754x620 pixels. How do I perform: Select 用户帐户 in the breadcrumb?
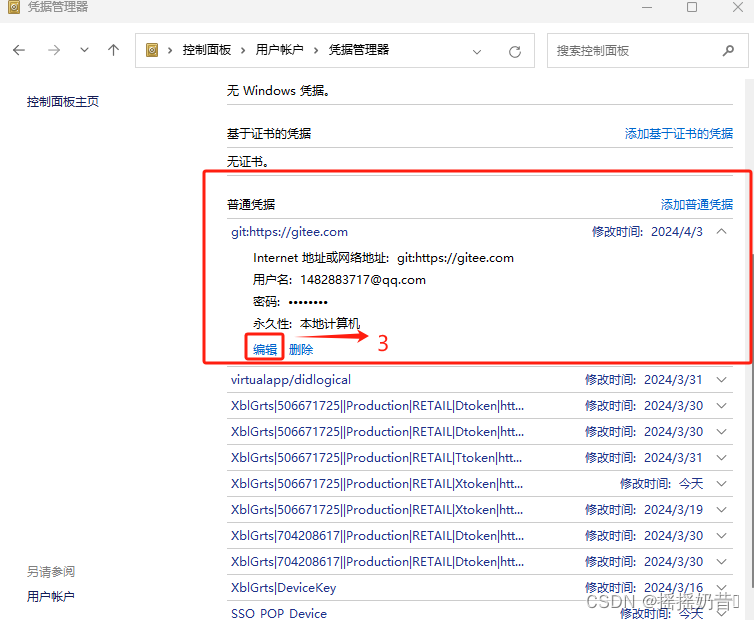pyautogui.click(x=279, y=50)
